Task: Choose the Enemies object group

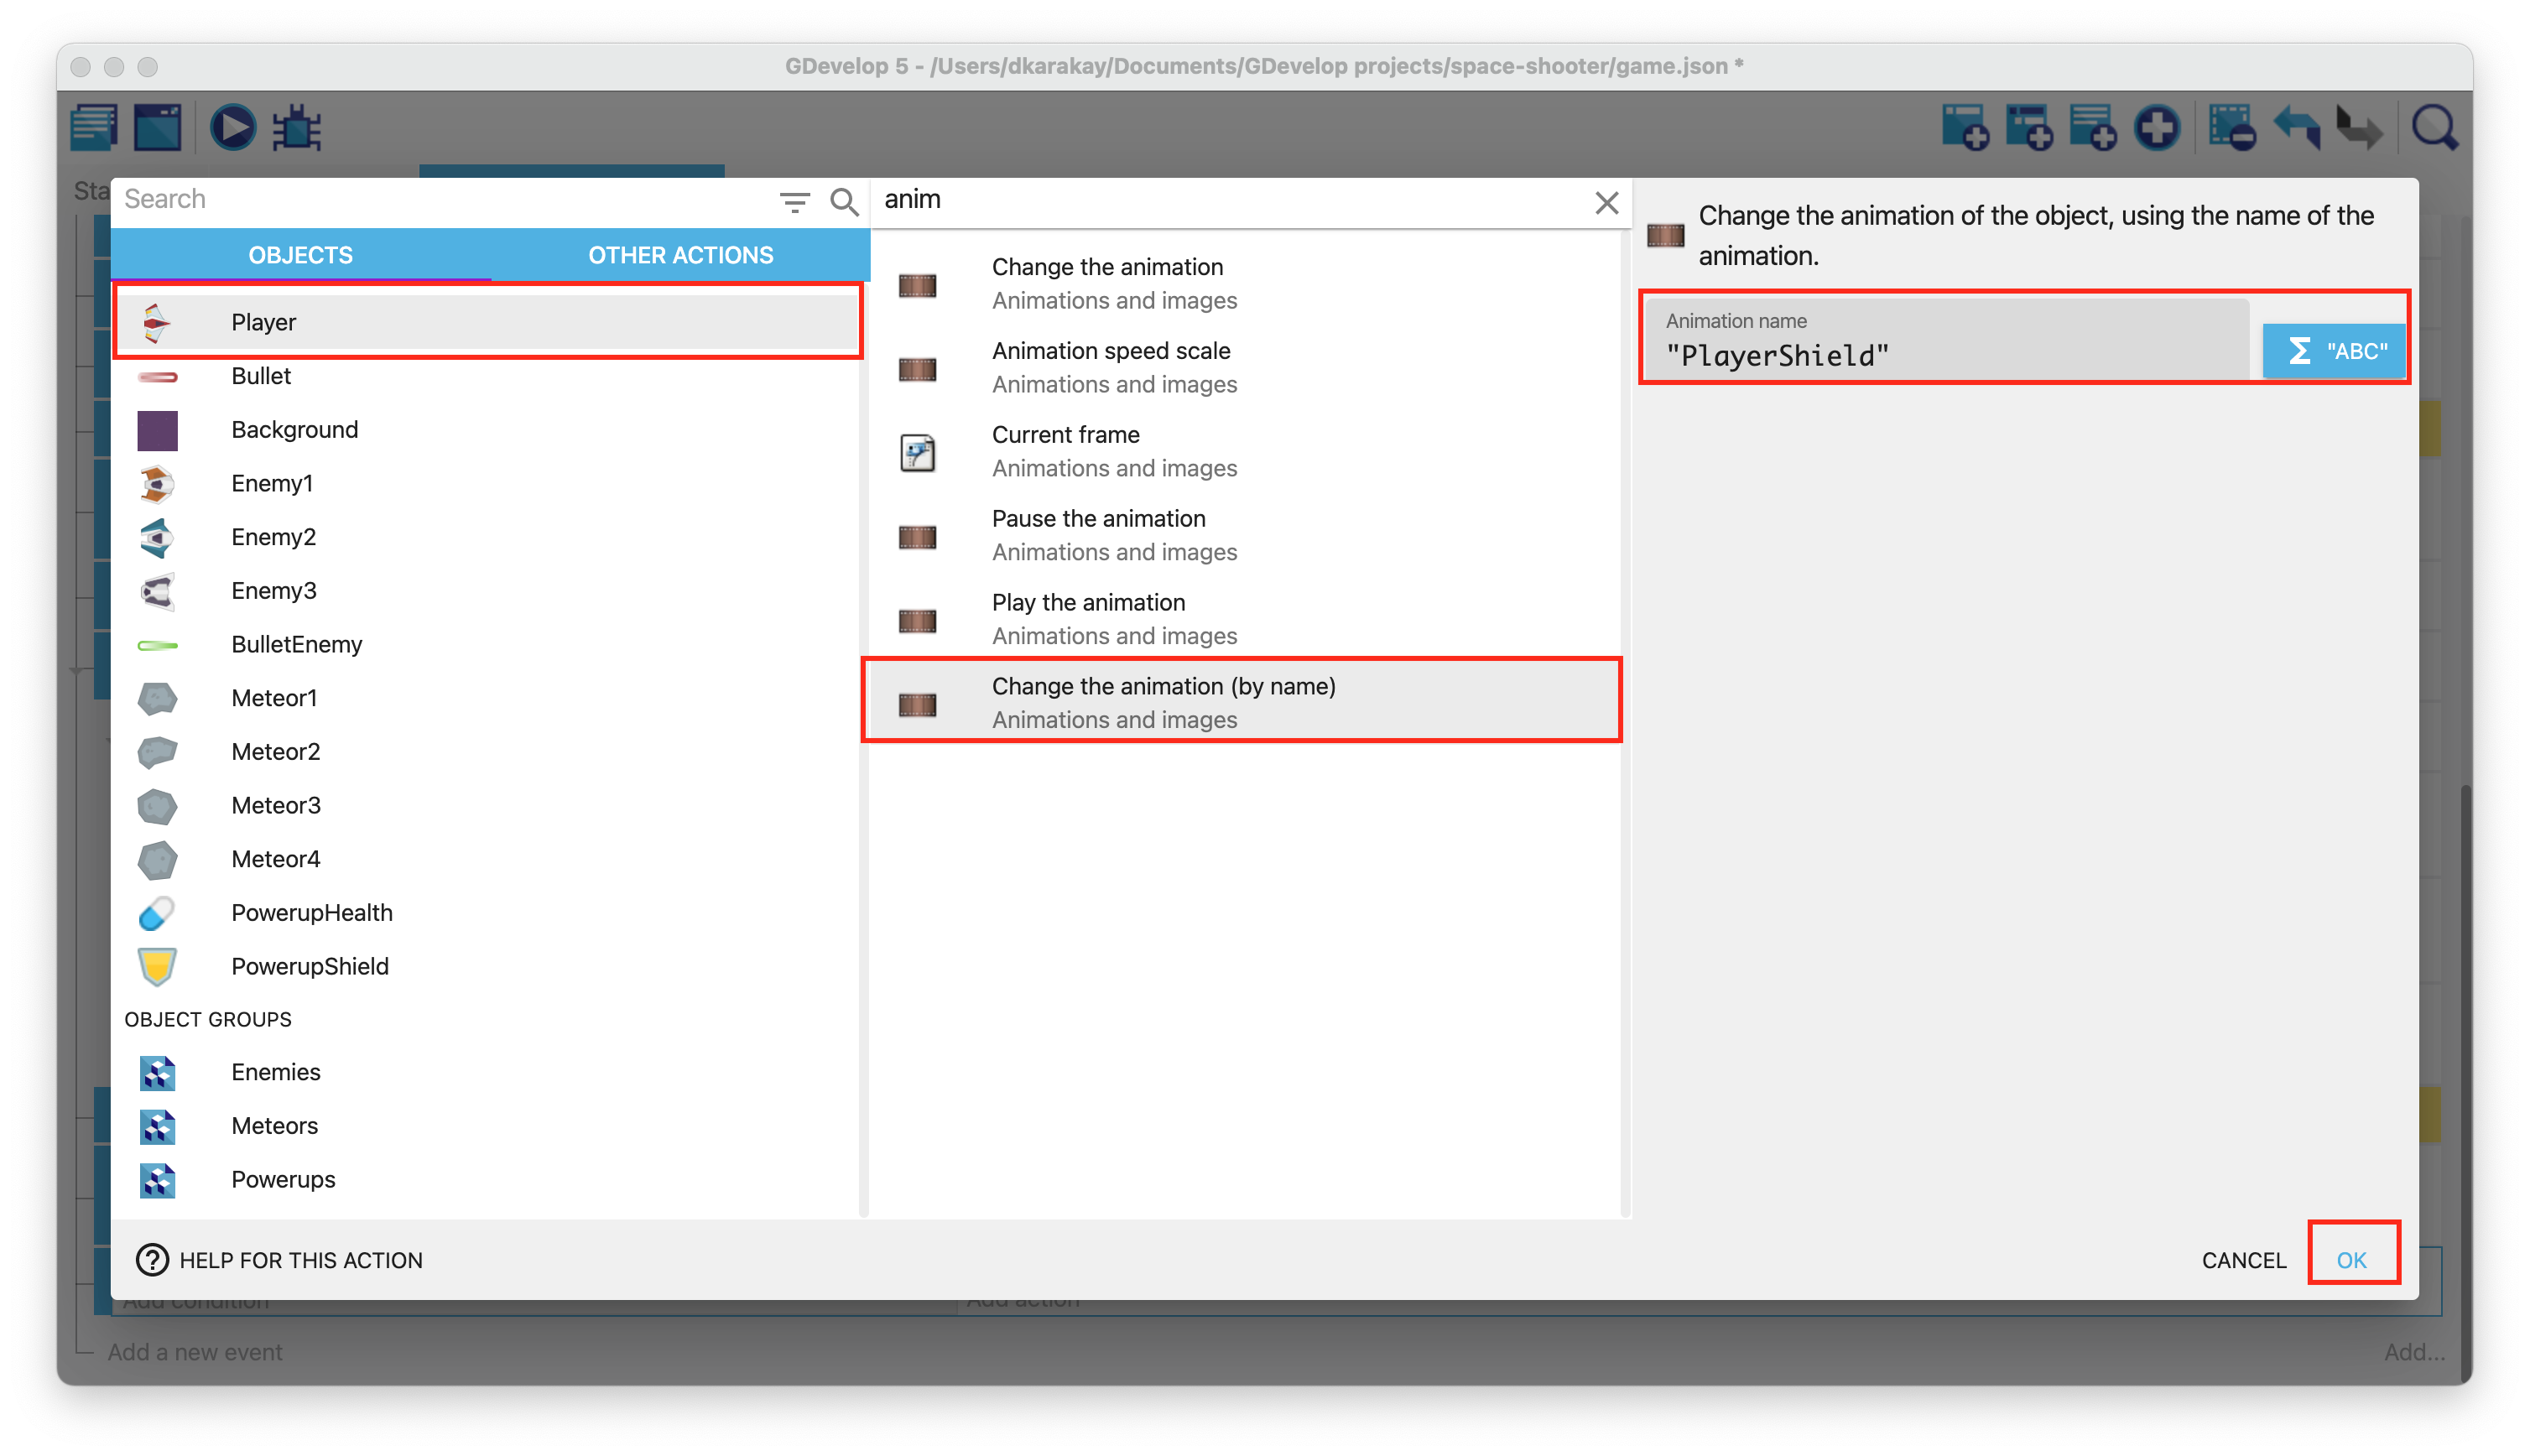Action: [275, 1072]
